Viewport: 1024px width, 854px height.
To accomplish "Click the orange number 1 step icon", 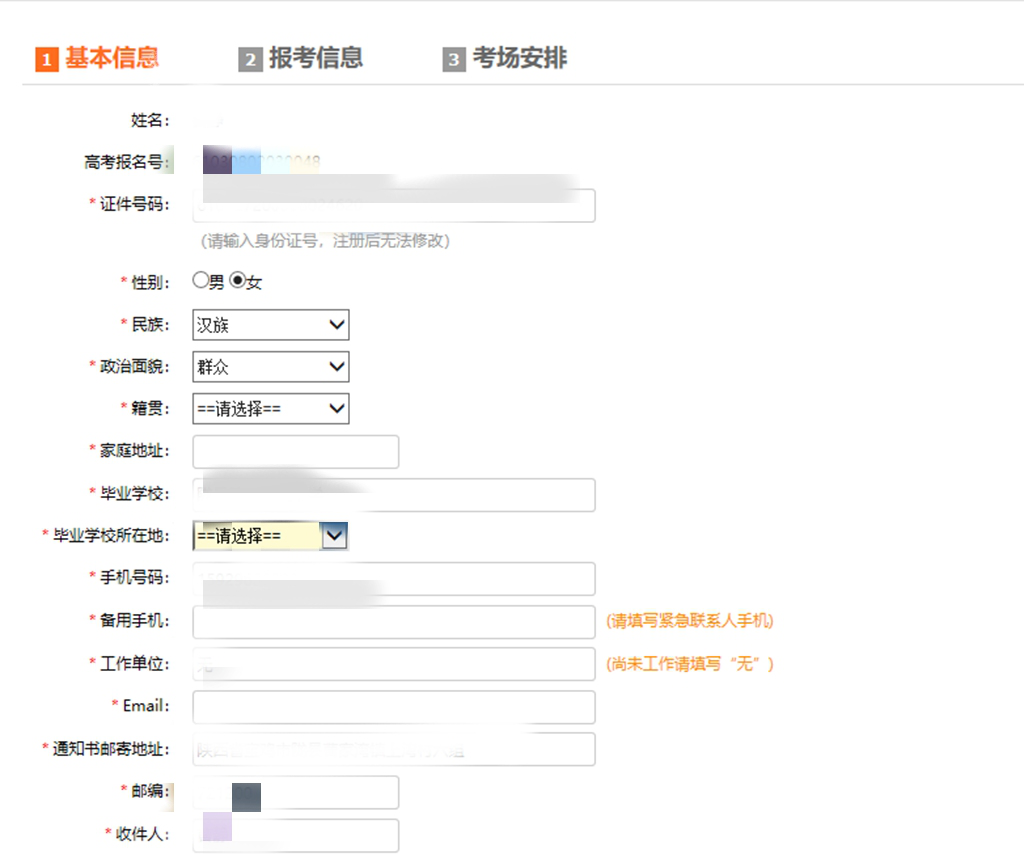I will pyautogui.click(x=46, y=60).
